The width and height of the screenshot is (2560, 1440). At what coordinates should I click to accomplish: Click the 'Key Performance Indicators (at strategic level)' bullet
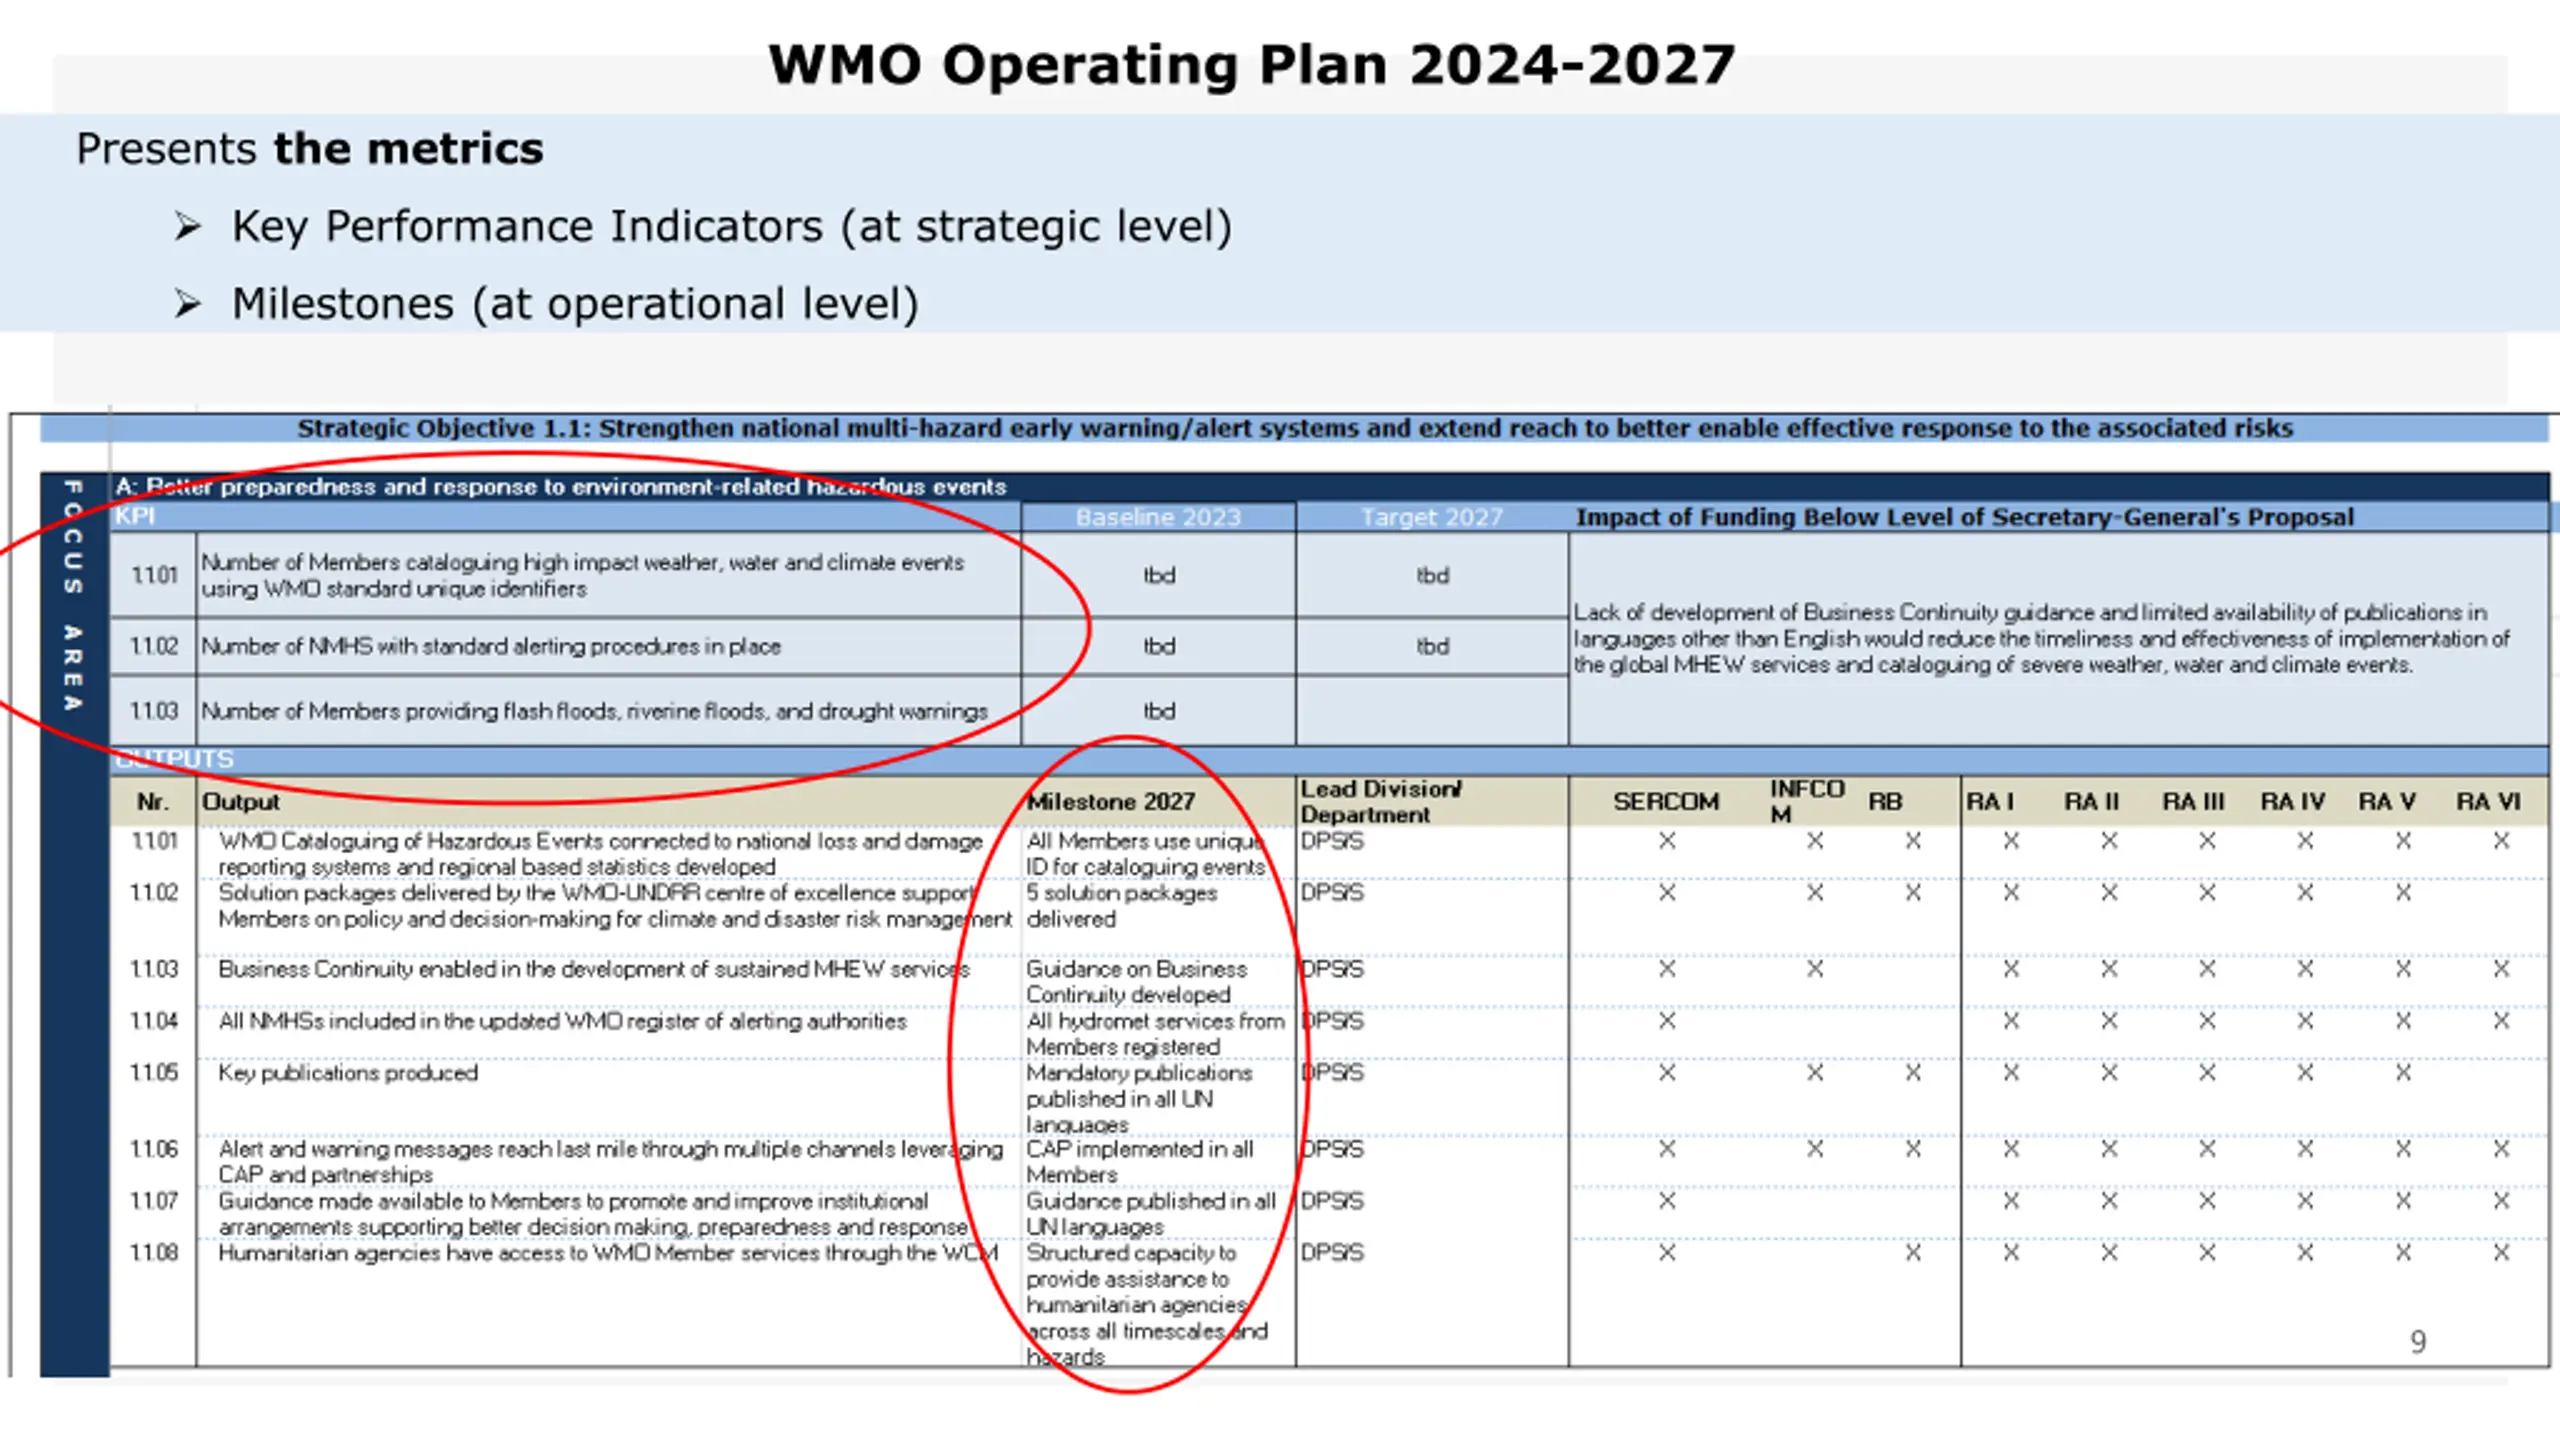(x=731, y=226)
